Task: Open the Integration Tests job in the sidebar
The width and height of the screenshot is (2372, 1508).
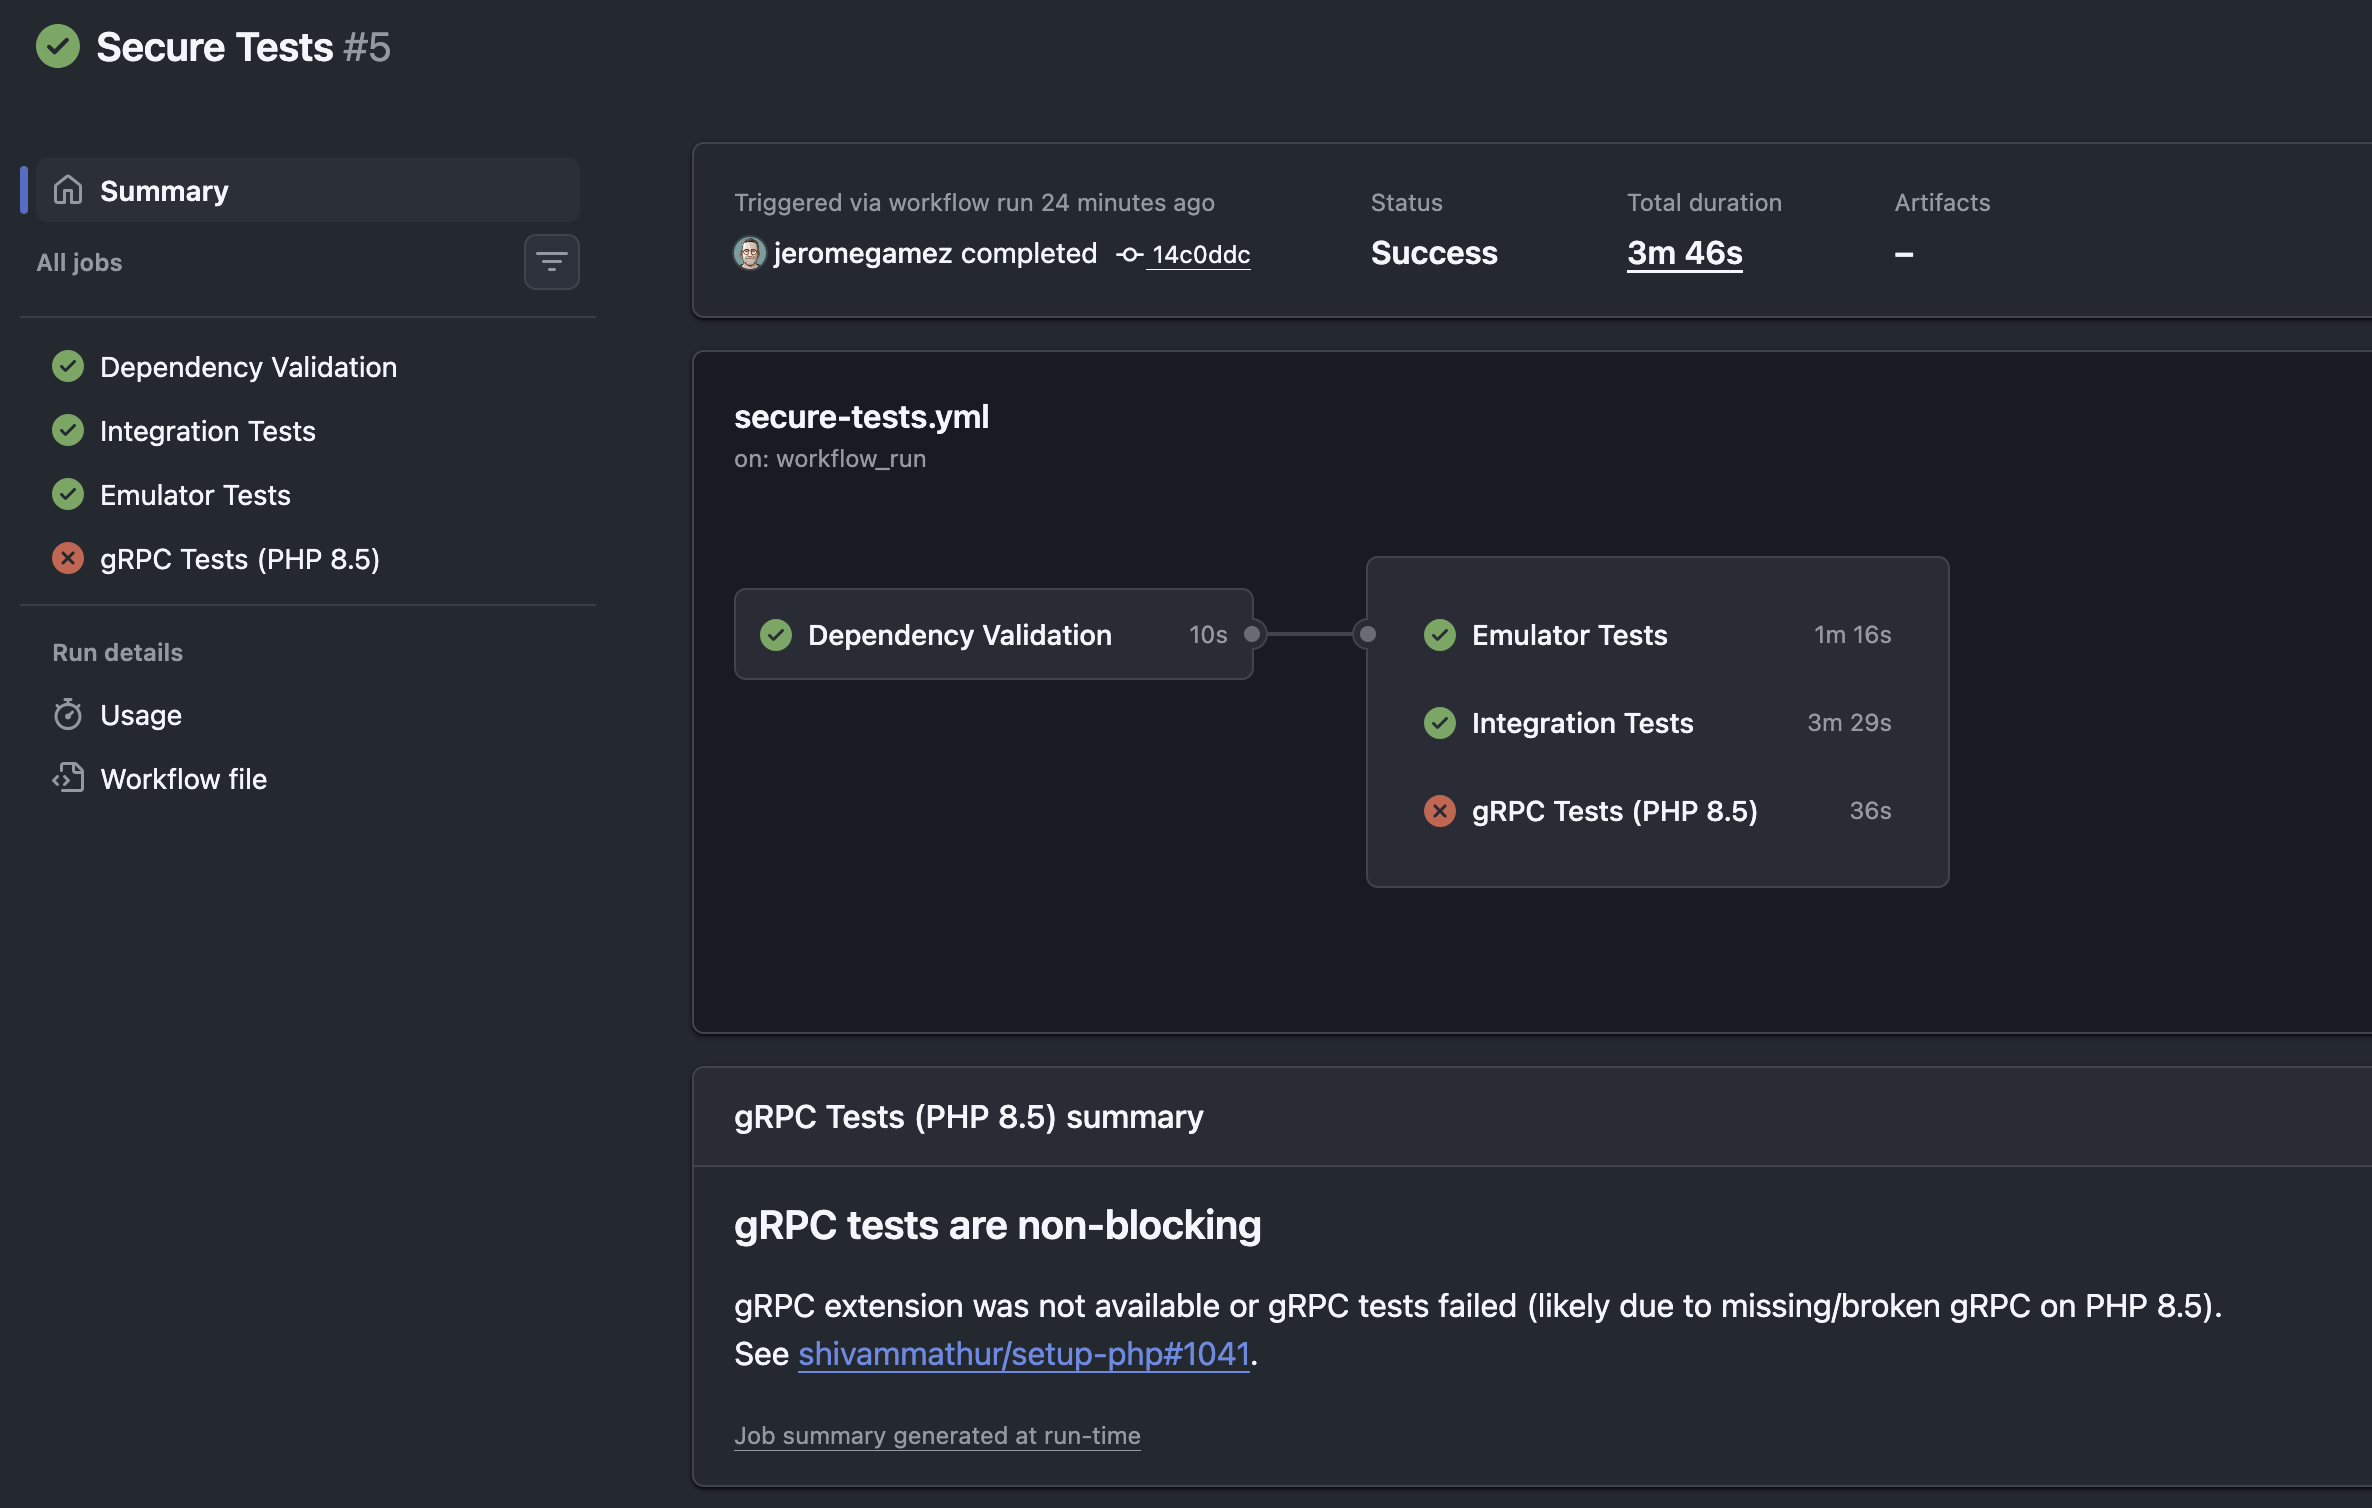Action: [207, 431]
